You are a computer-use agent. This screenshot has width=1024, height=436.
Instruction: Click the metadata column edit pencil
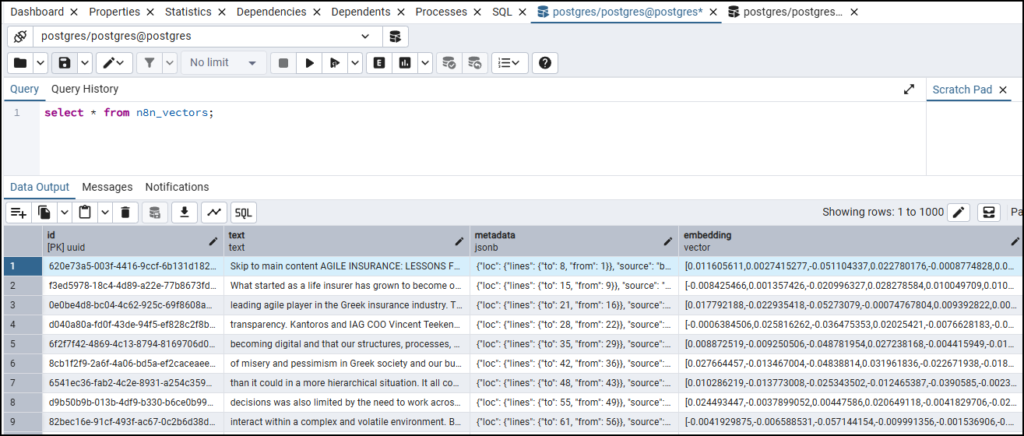click(668, 241)
